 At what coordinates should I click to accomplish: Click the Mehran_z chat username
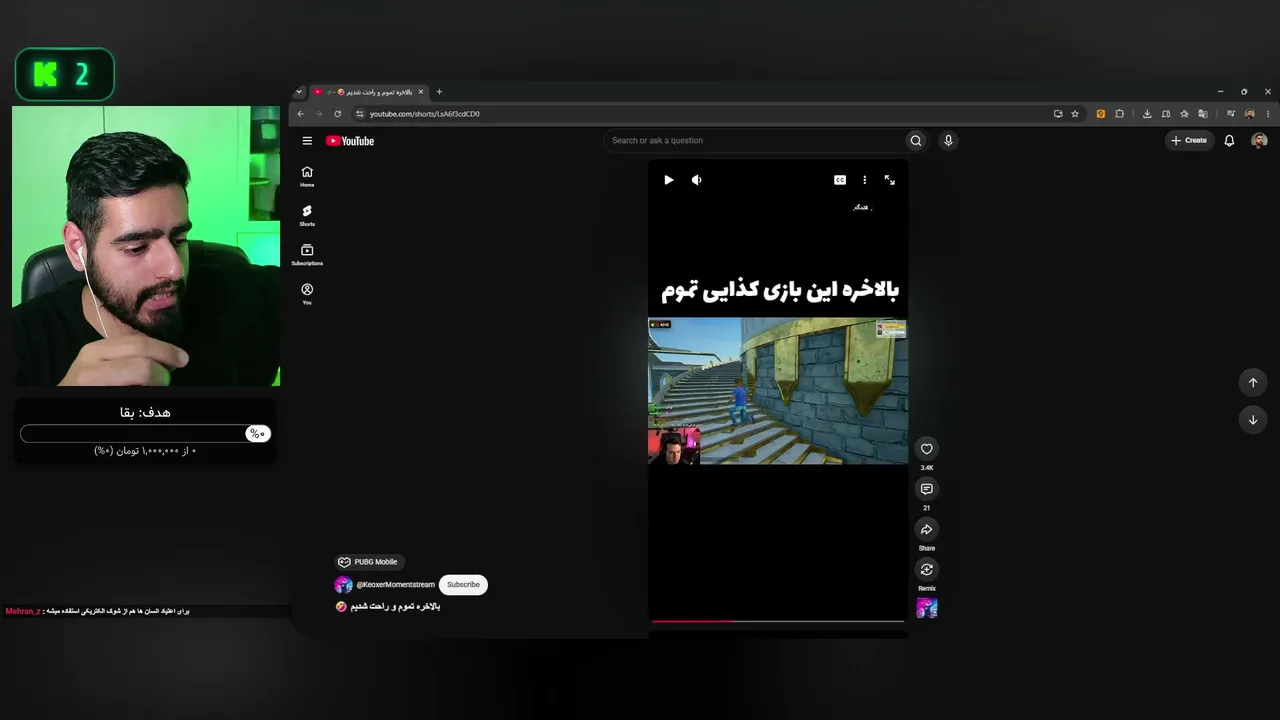point(21,611)
